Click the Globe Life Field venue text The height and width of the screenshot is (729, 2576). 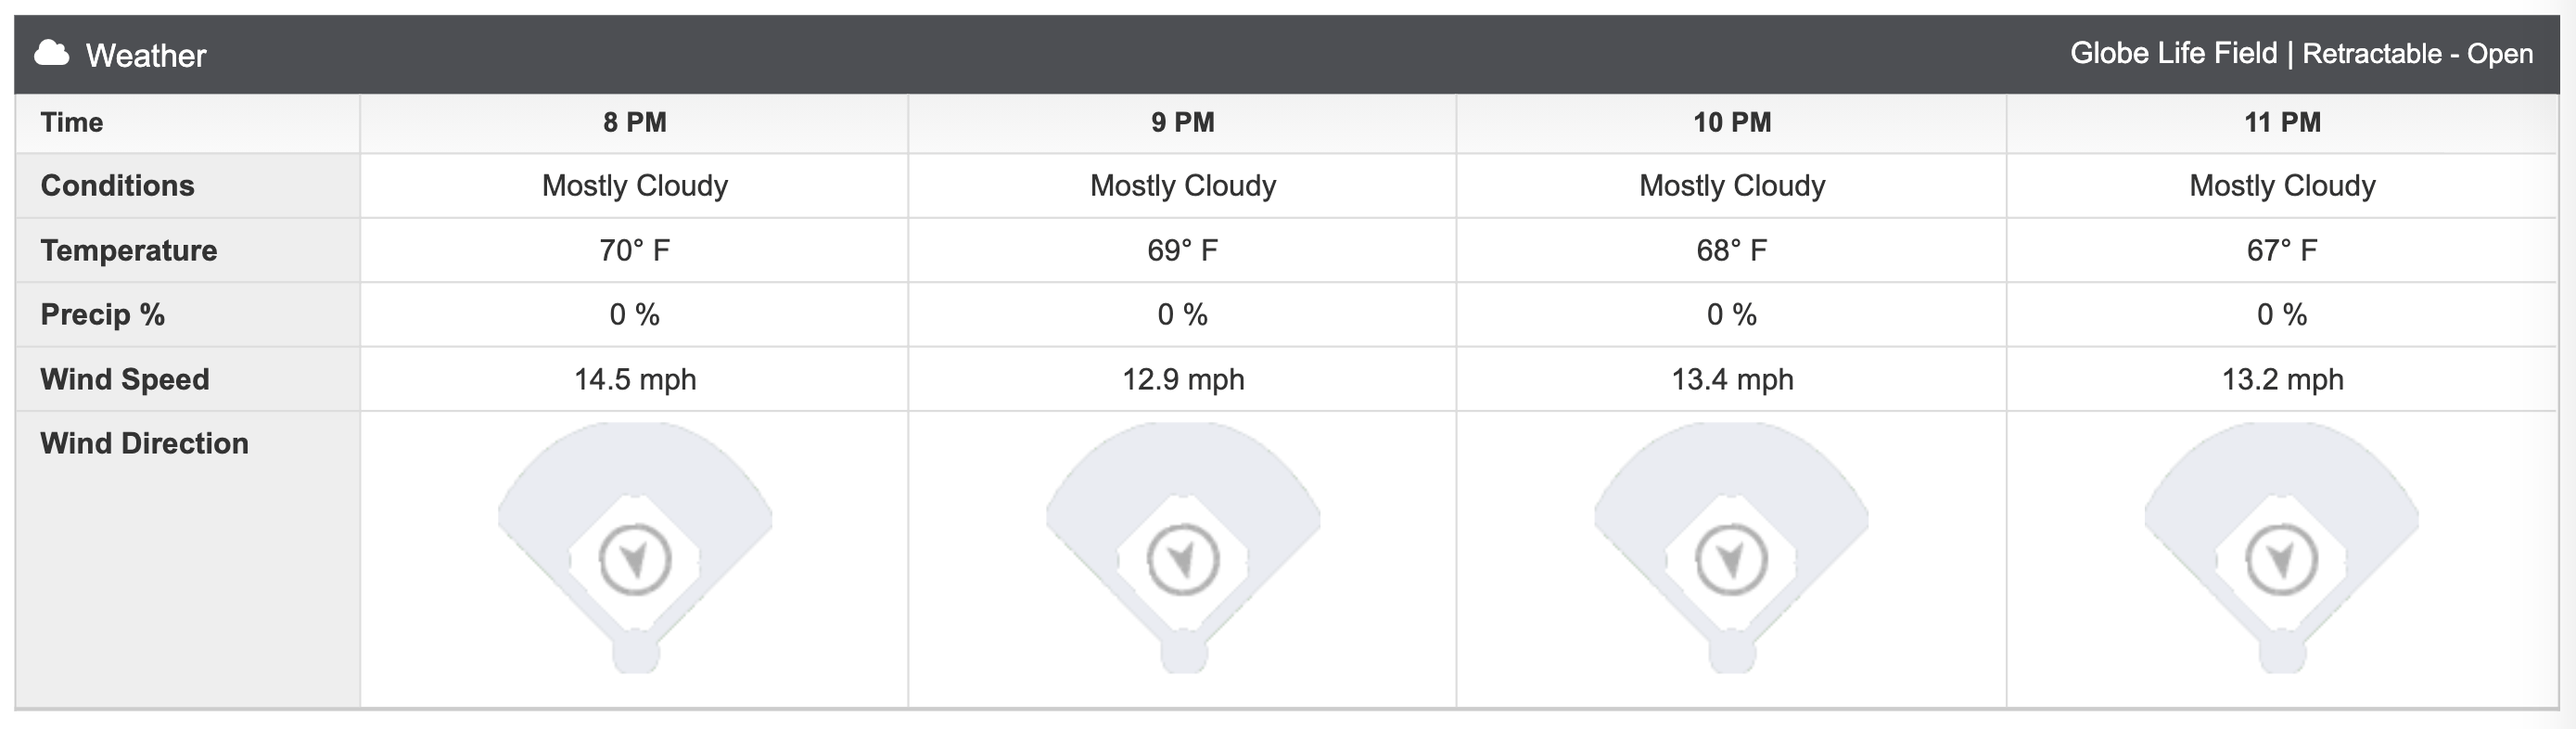(x=2173, y=53)
